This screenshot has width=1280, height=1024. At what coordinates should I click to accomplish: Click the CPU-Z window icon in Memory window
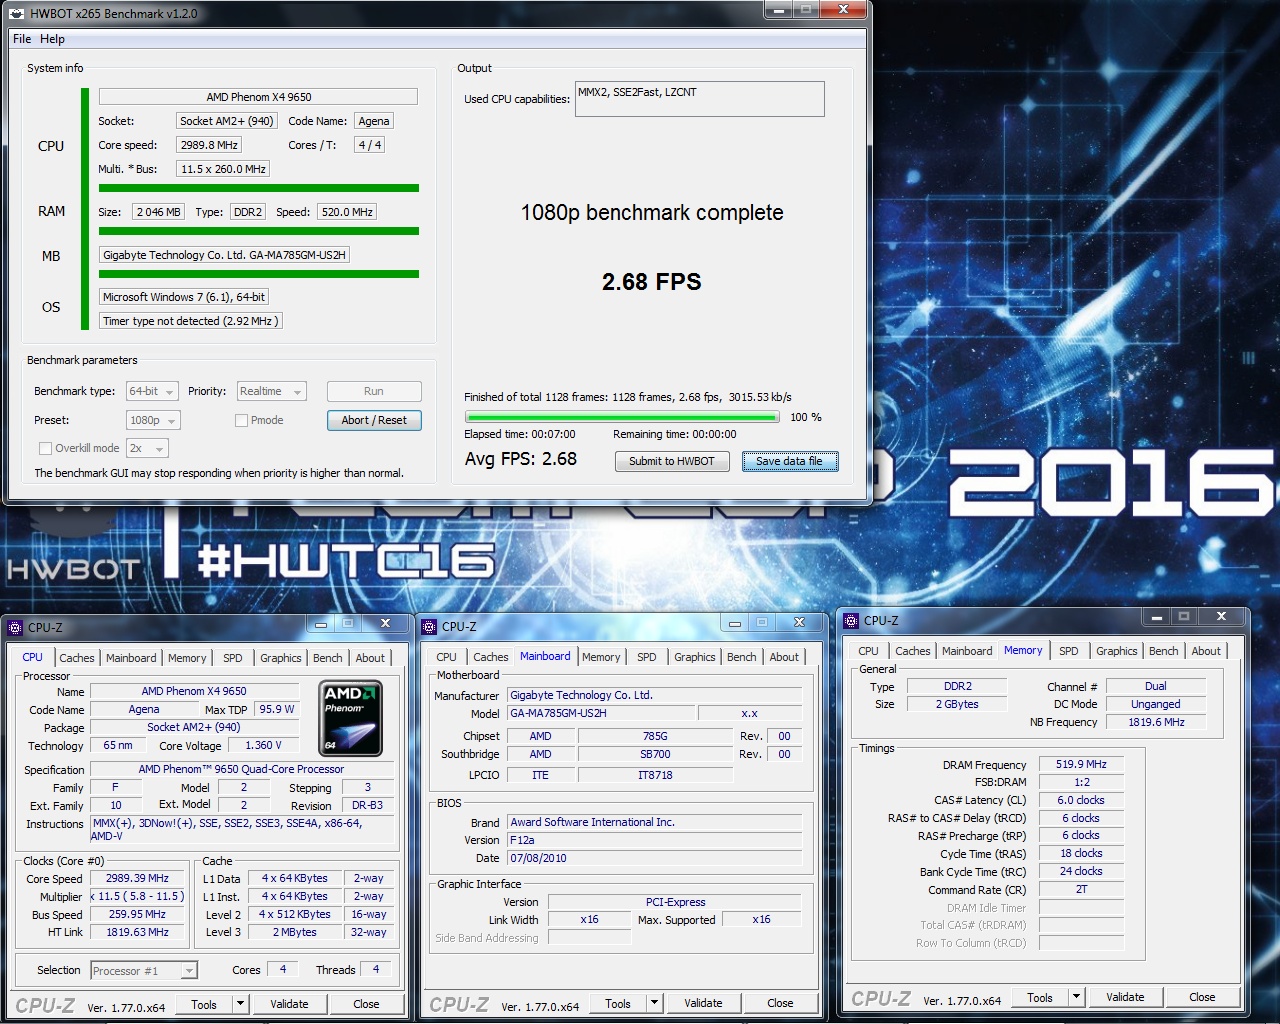click(851, 621)
